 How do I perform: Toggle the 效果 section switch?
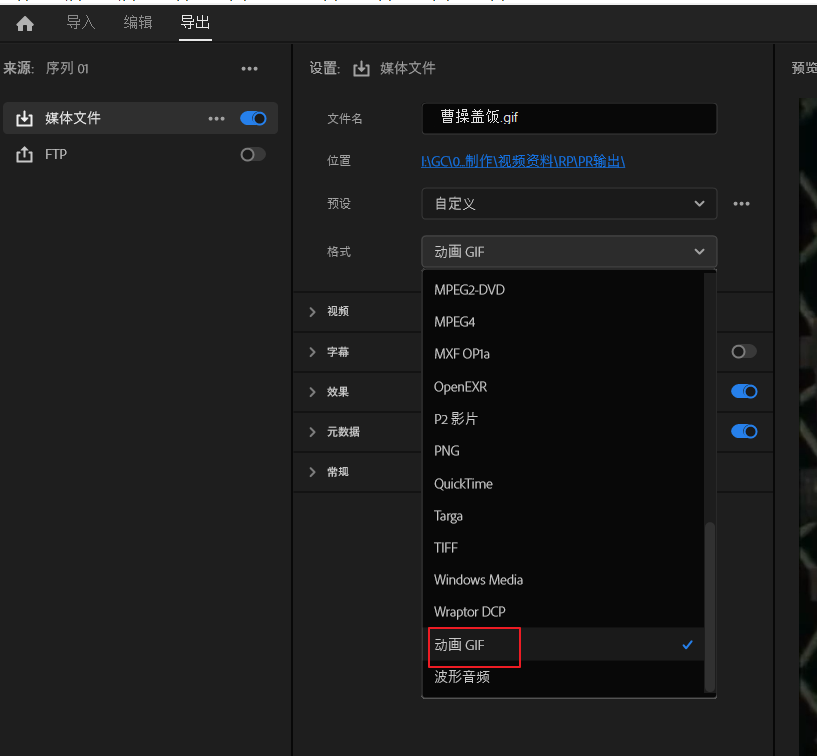point(744,392)
